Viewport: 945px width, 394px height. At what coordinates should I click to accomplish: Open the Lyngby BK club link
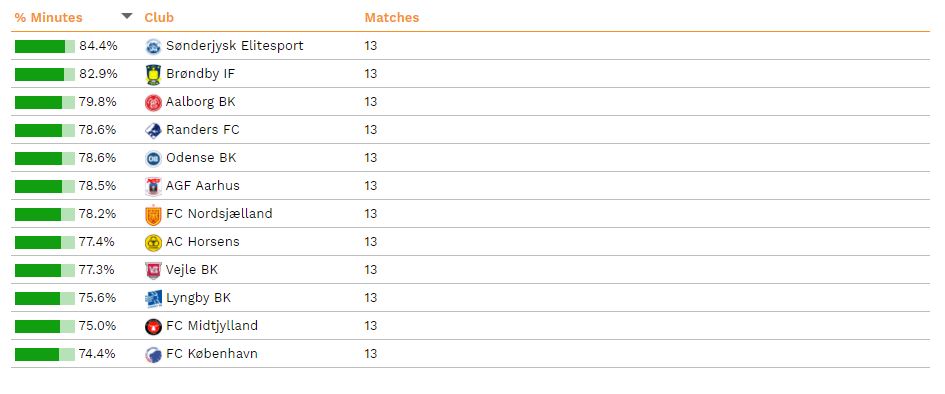point(198,298)
